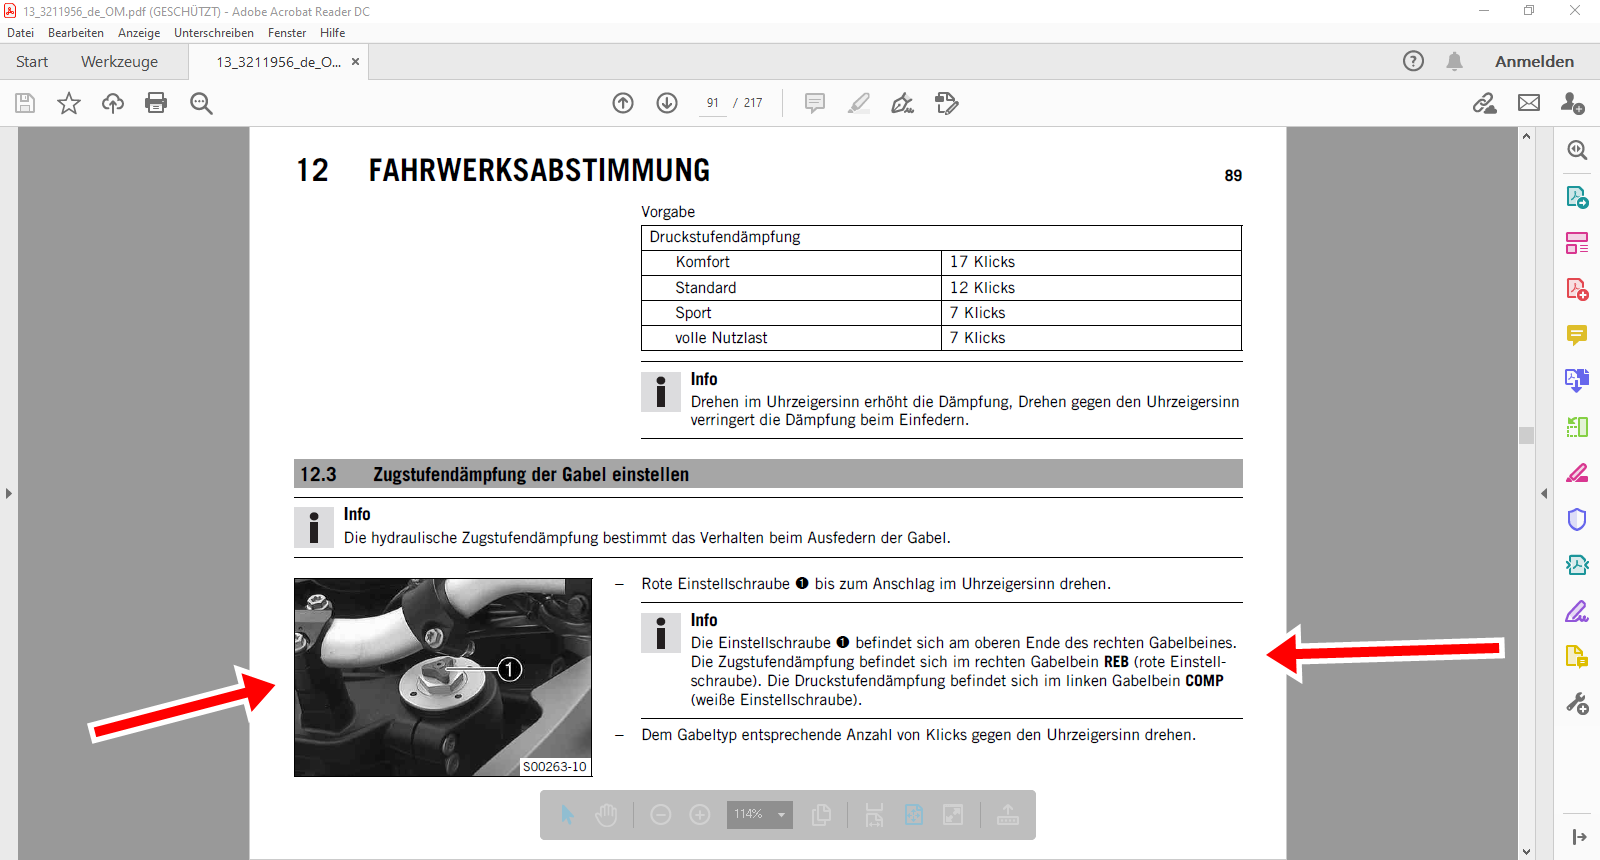Go to the previous page with the up arrow

pos(623,103)
